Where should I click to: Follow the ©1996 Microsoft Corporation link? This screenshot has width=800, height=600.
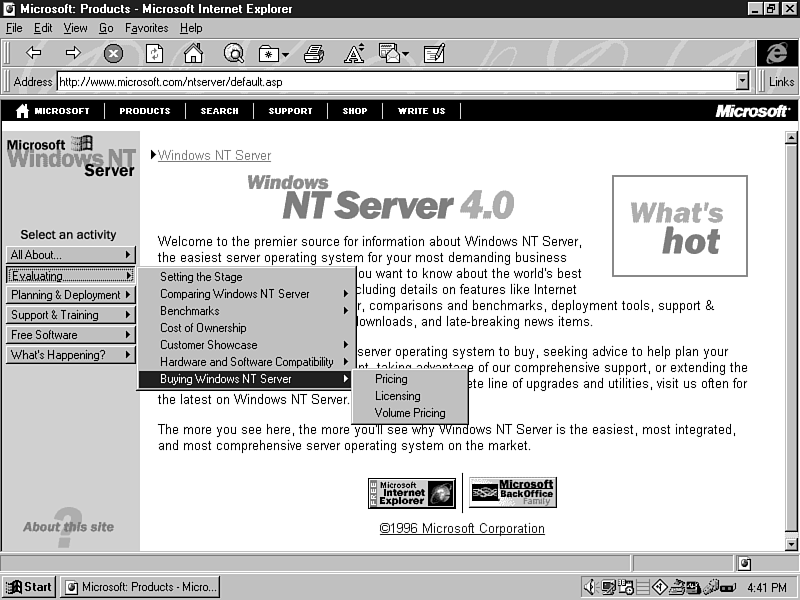point(462,528)
